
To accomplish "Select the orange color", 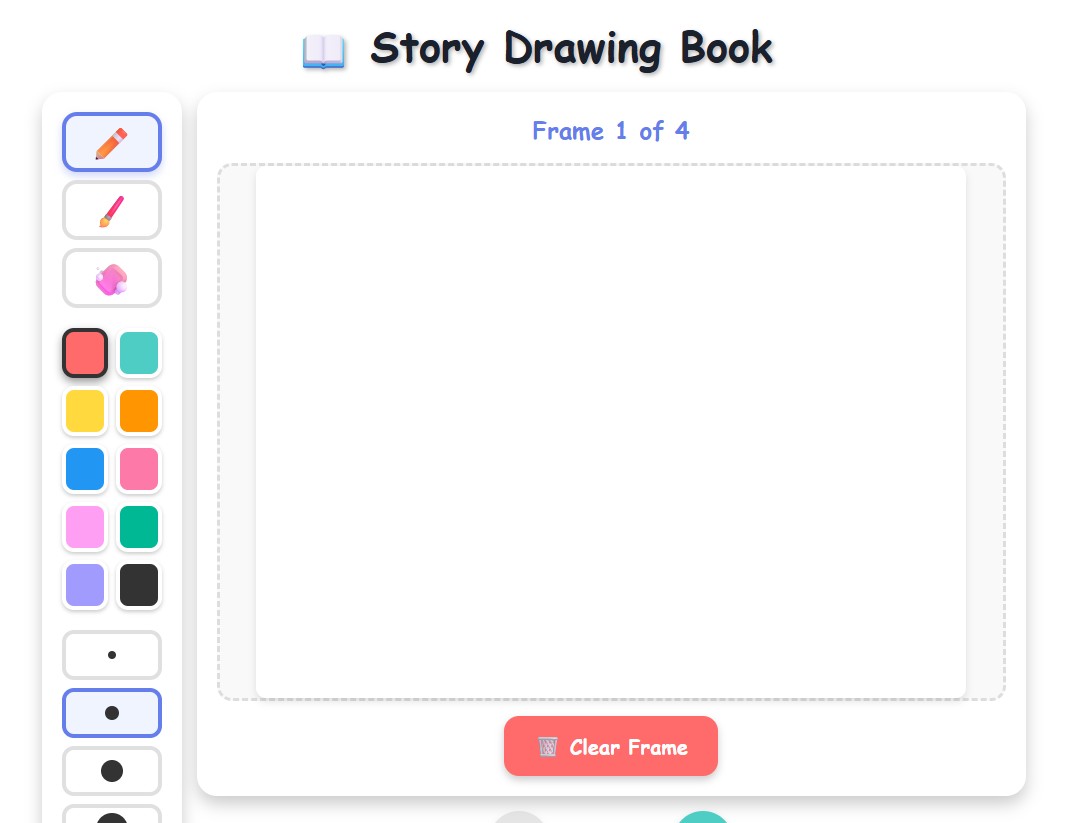I will tap(139, 411).
